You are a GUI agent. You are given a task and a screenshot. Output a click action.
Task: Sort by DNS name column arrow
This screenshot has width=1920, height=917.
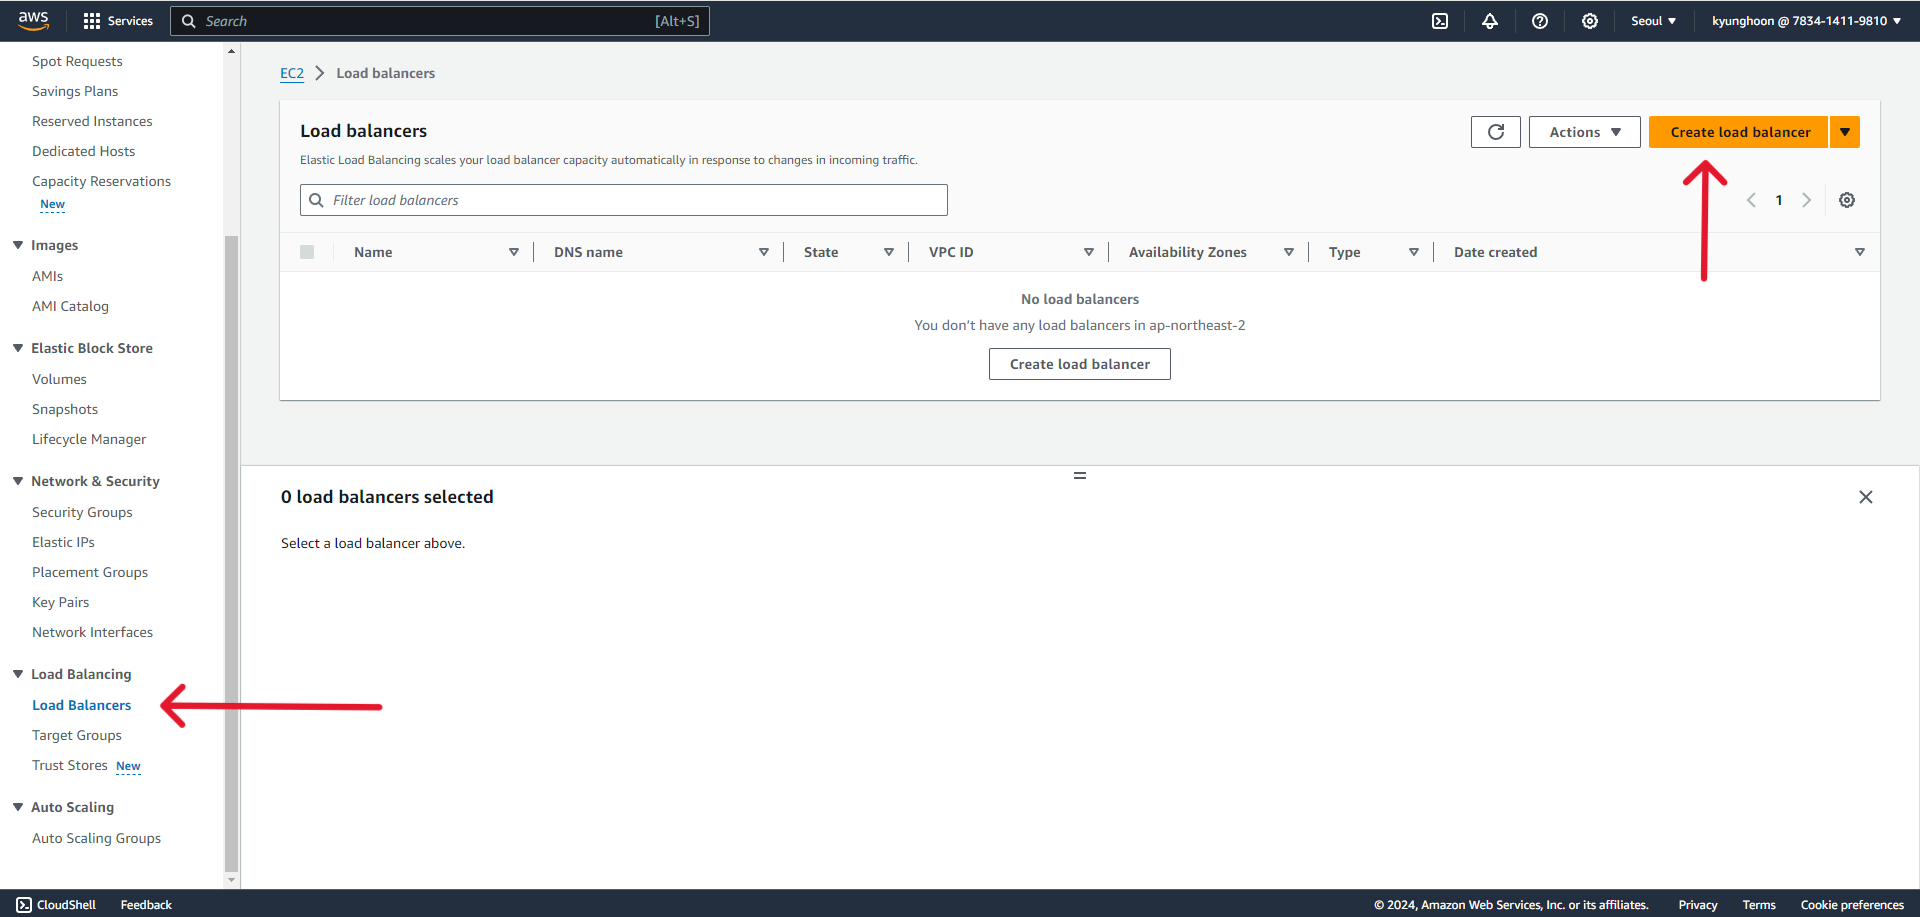tap(764, 252)
